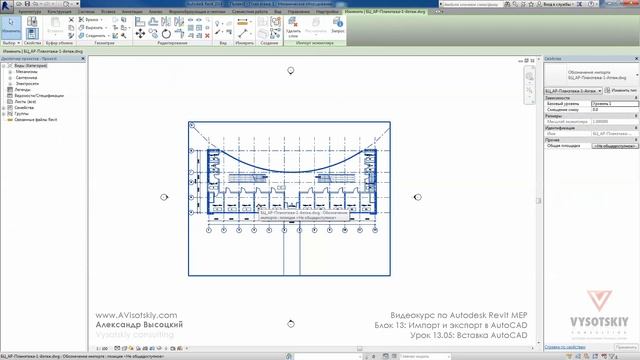This screenshot has width=640, height=360.
Task: Click the Save icon in Quick Access toolbar
Action: click(x=27, y=4)
